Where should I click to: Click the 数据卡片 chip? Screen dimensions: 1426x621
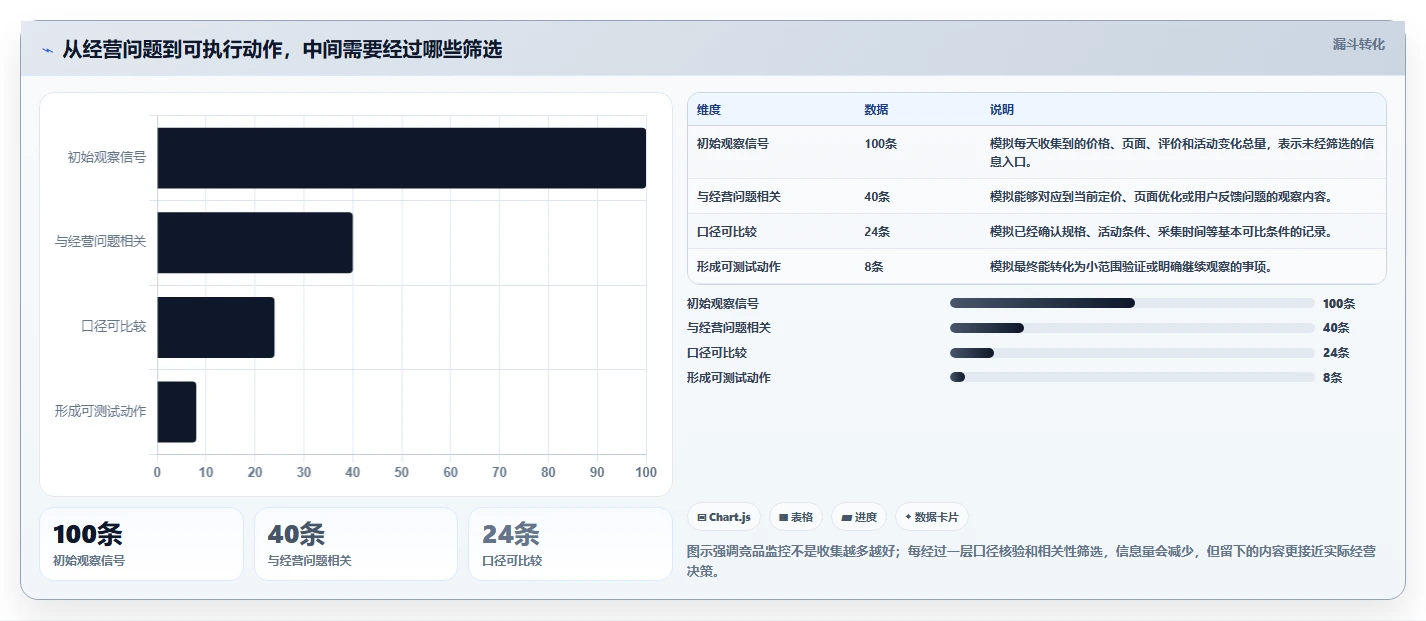click(932, 517)
